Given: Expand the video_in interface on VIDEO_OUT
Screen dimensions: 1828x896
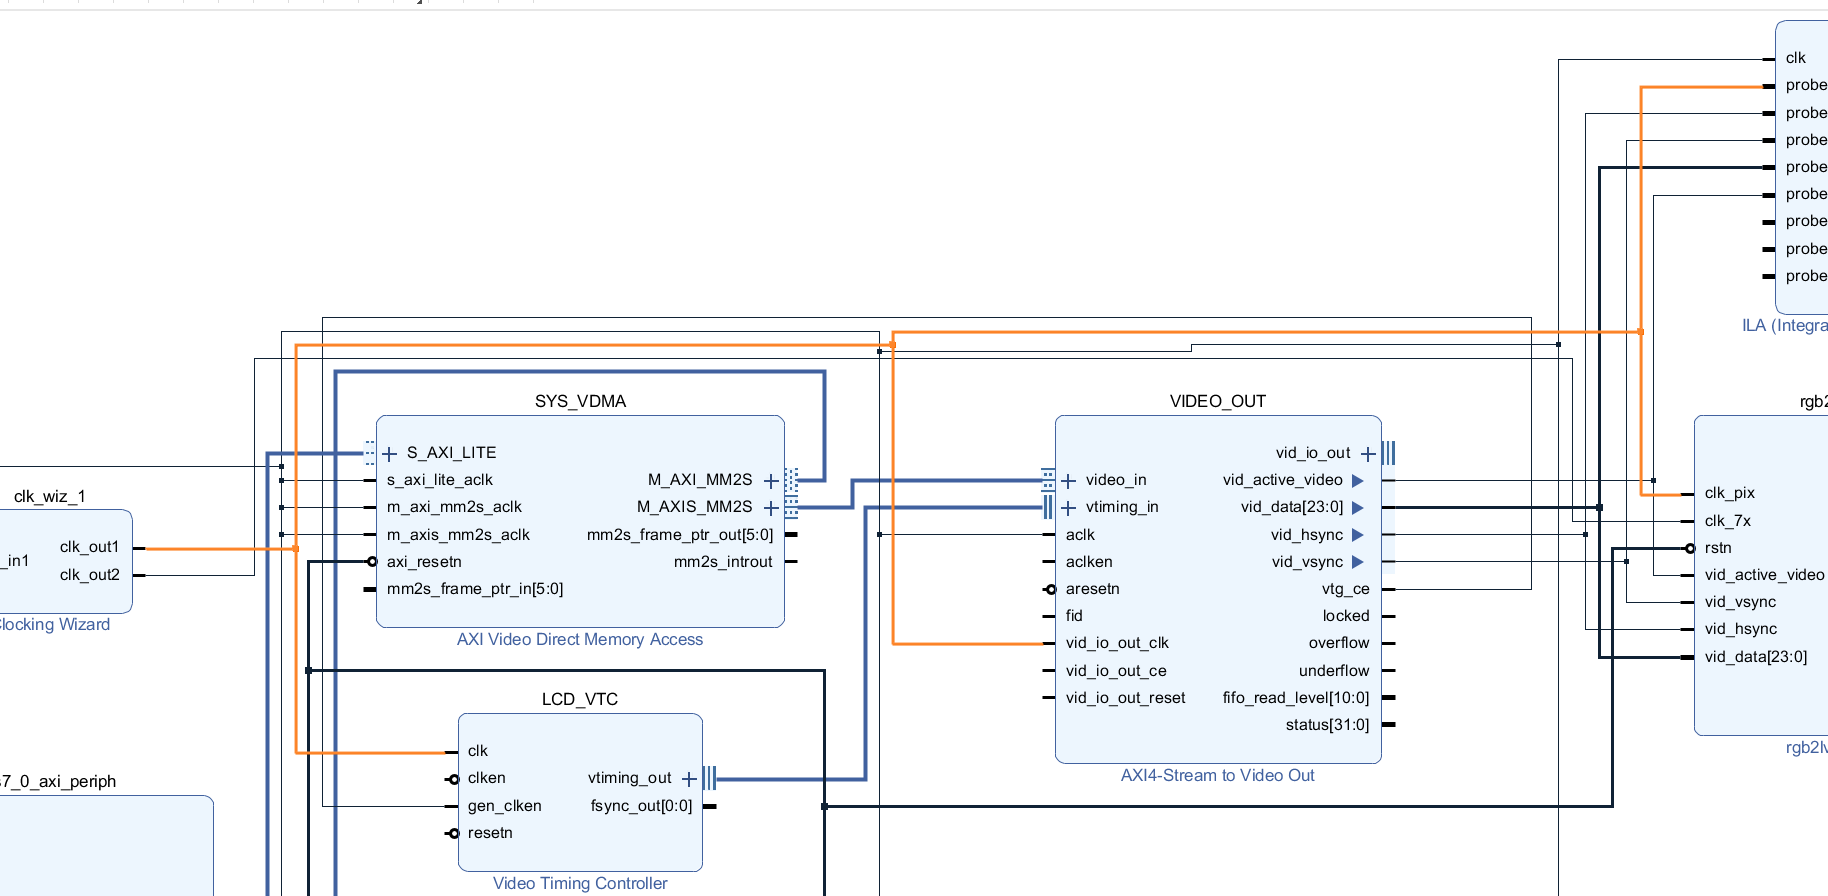Looking at the screenshot, I should click(x=1069, y=481).
